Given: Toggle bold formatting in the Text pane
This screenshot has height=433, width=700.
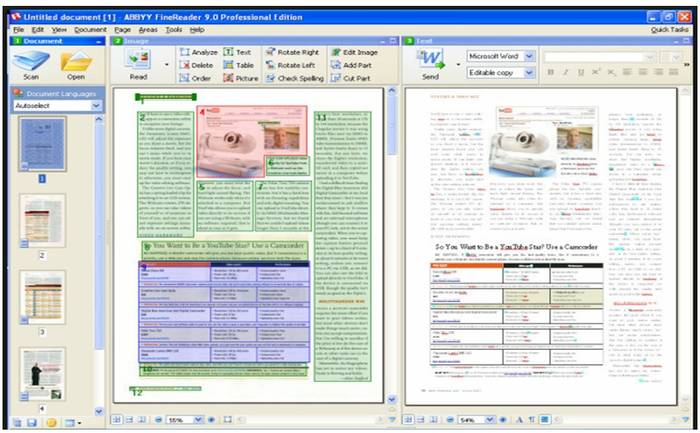Looking at the screenshot, I should pos(550,72).
